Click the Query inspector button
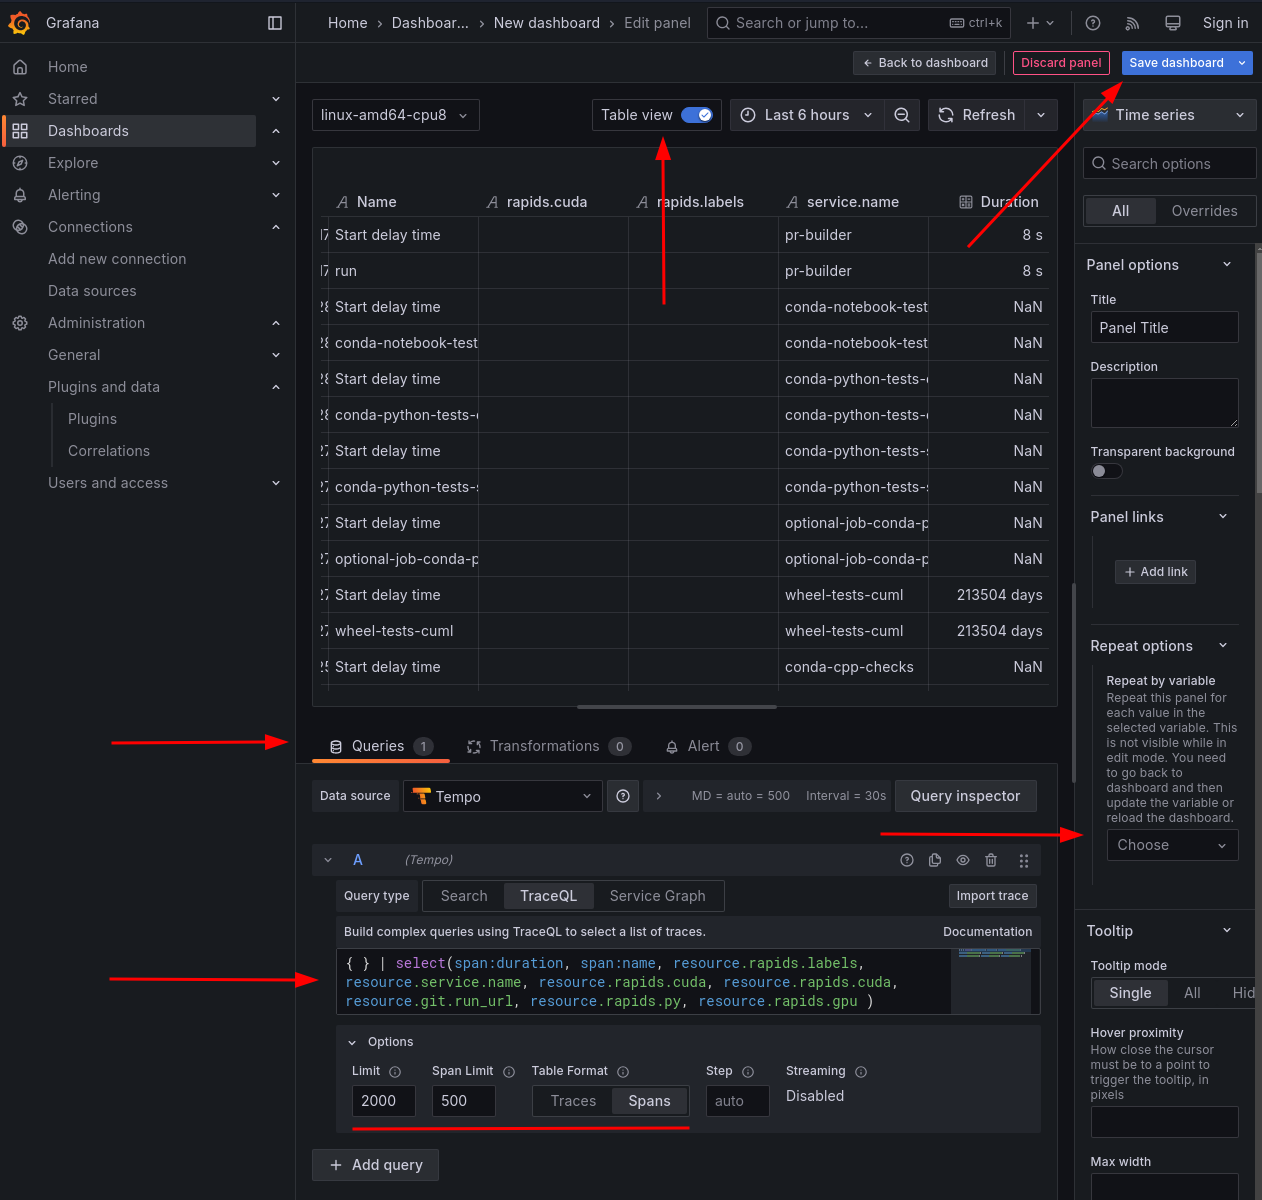The width and height of the screenshot is (1262, 1200). [965, 796]
